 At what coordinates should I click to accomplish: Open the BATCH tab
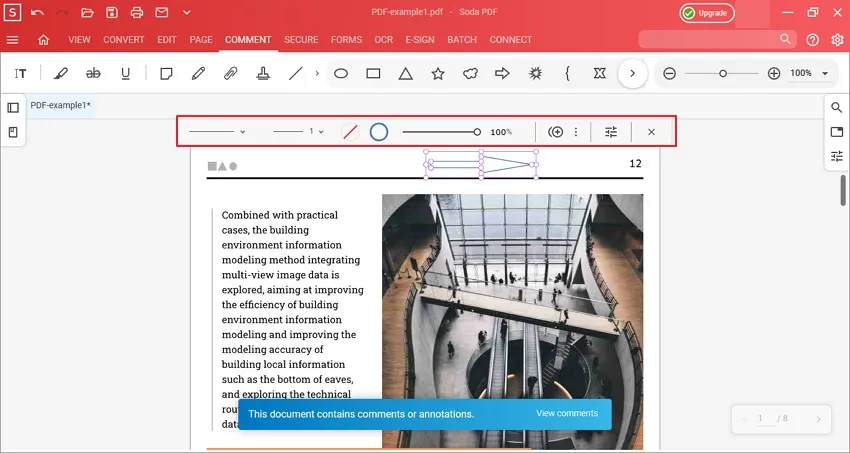pos(462,40)
